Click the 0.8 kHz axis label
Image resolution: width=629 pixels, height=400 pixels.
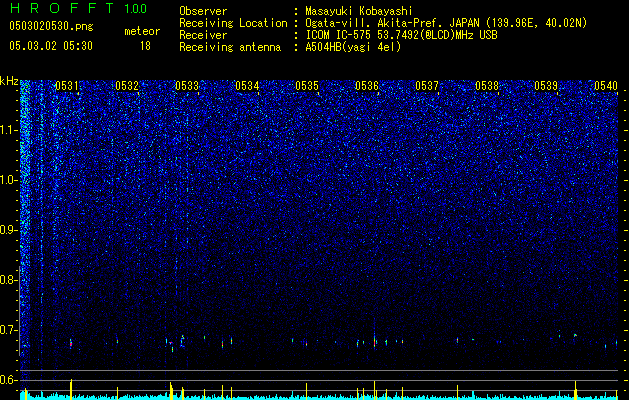coord(9,280)
